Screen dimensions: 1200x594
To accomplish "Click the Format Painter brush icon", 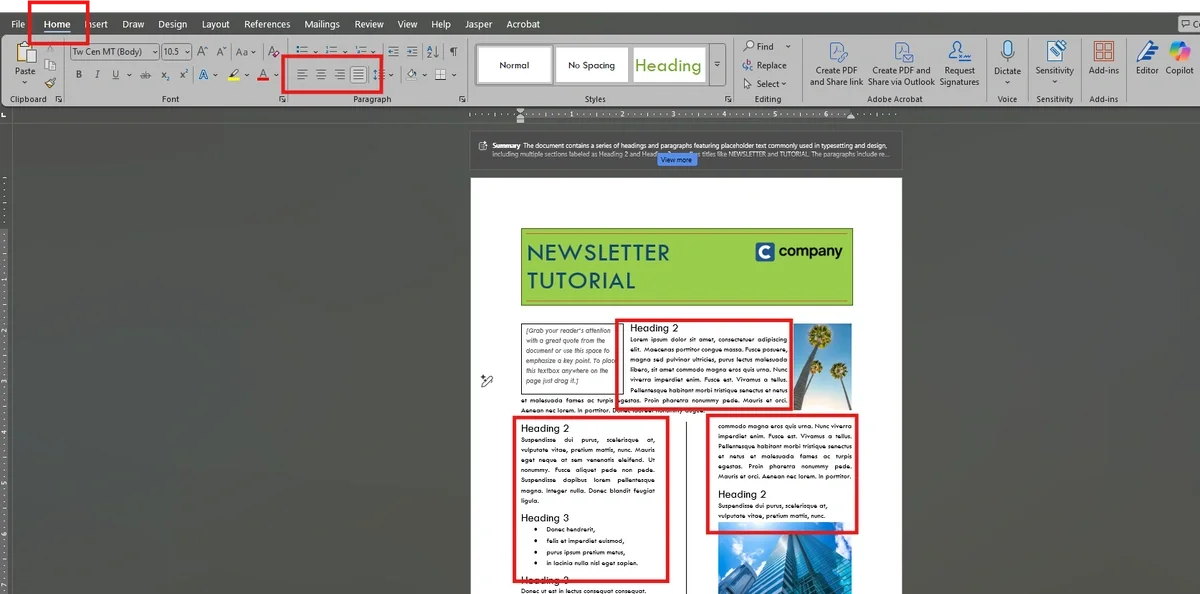I will pos(49,84).
